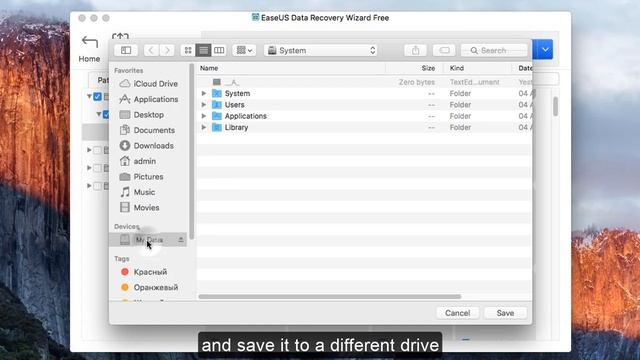Screen dimensions: 640x360
Task: Expand the Library folder row
Action: click(204, 127)
